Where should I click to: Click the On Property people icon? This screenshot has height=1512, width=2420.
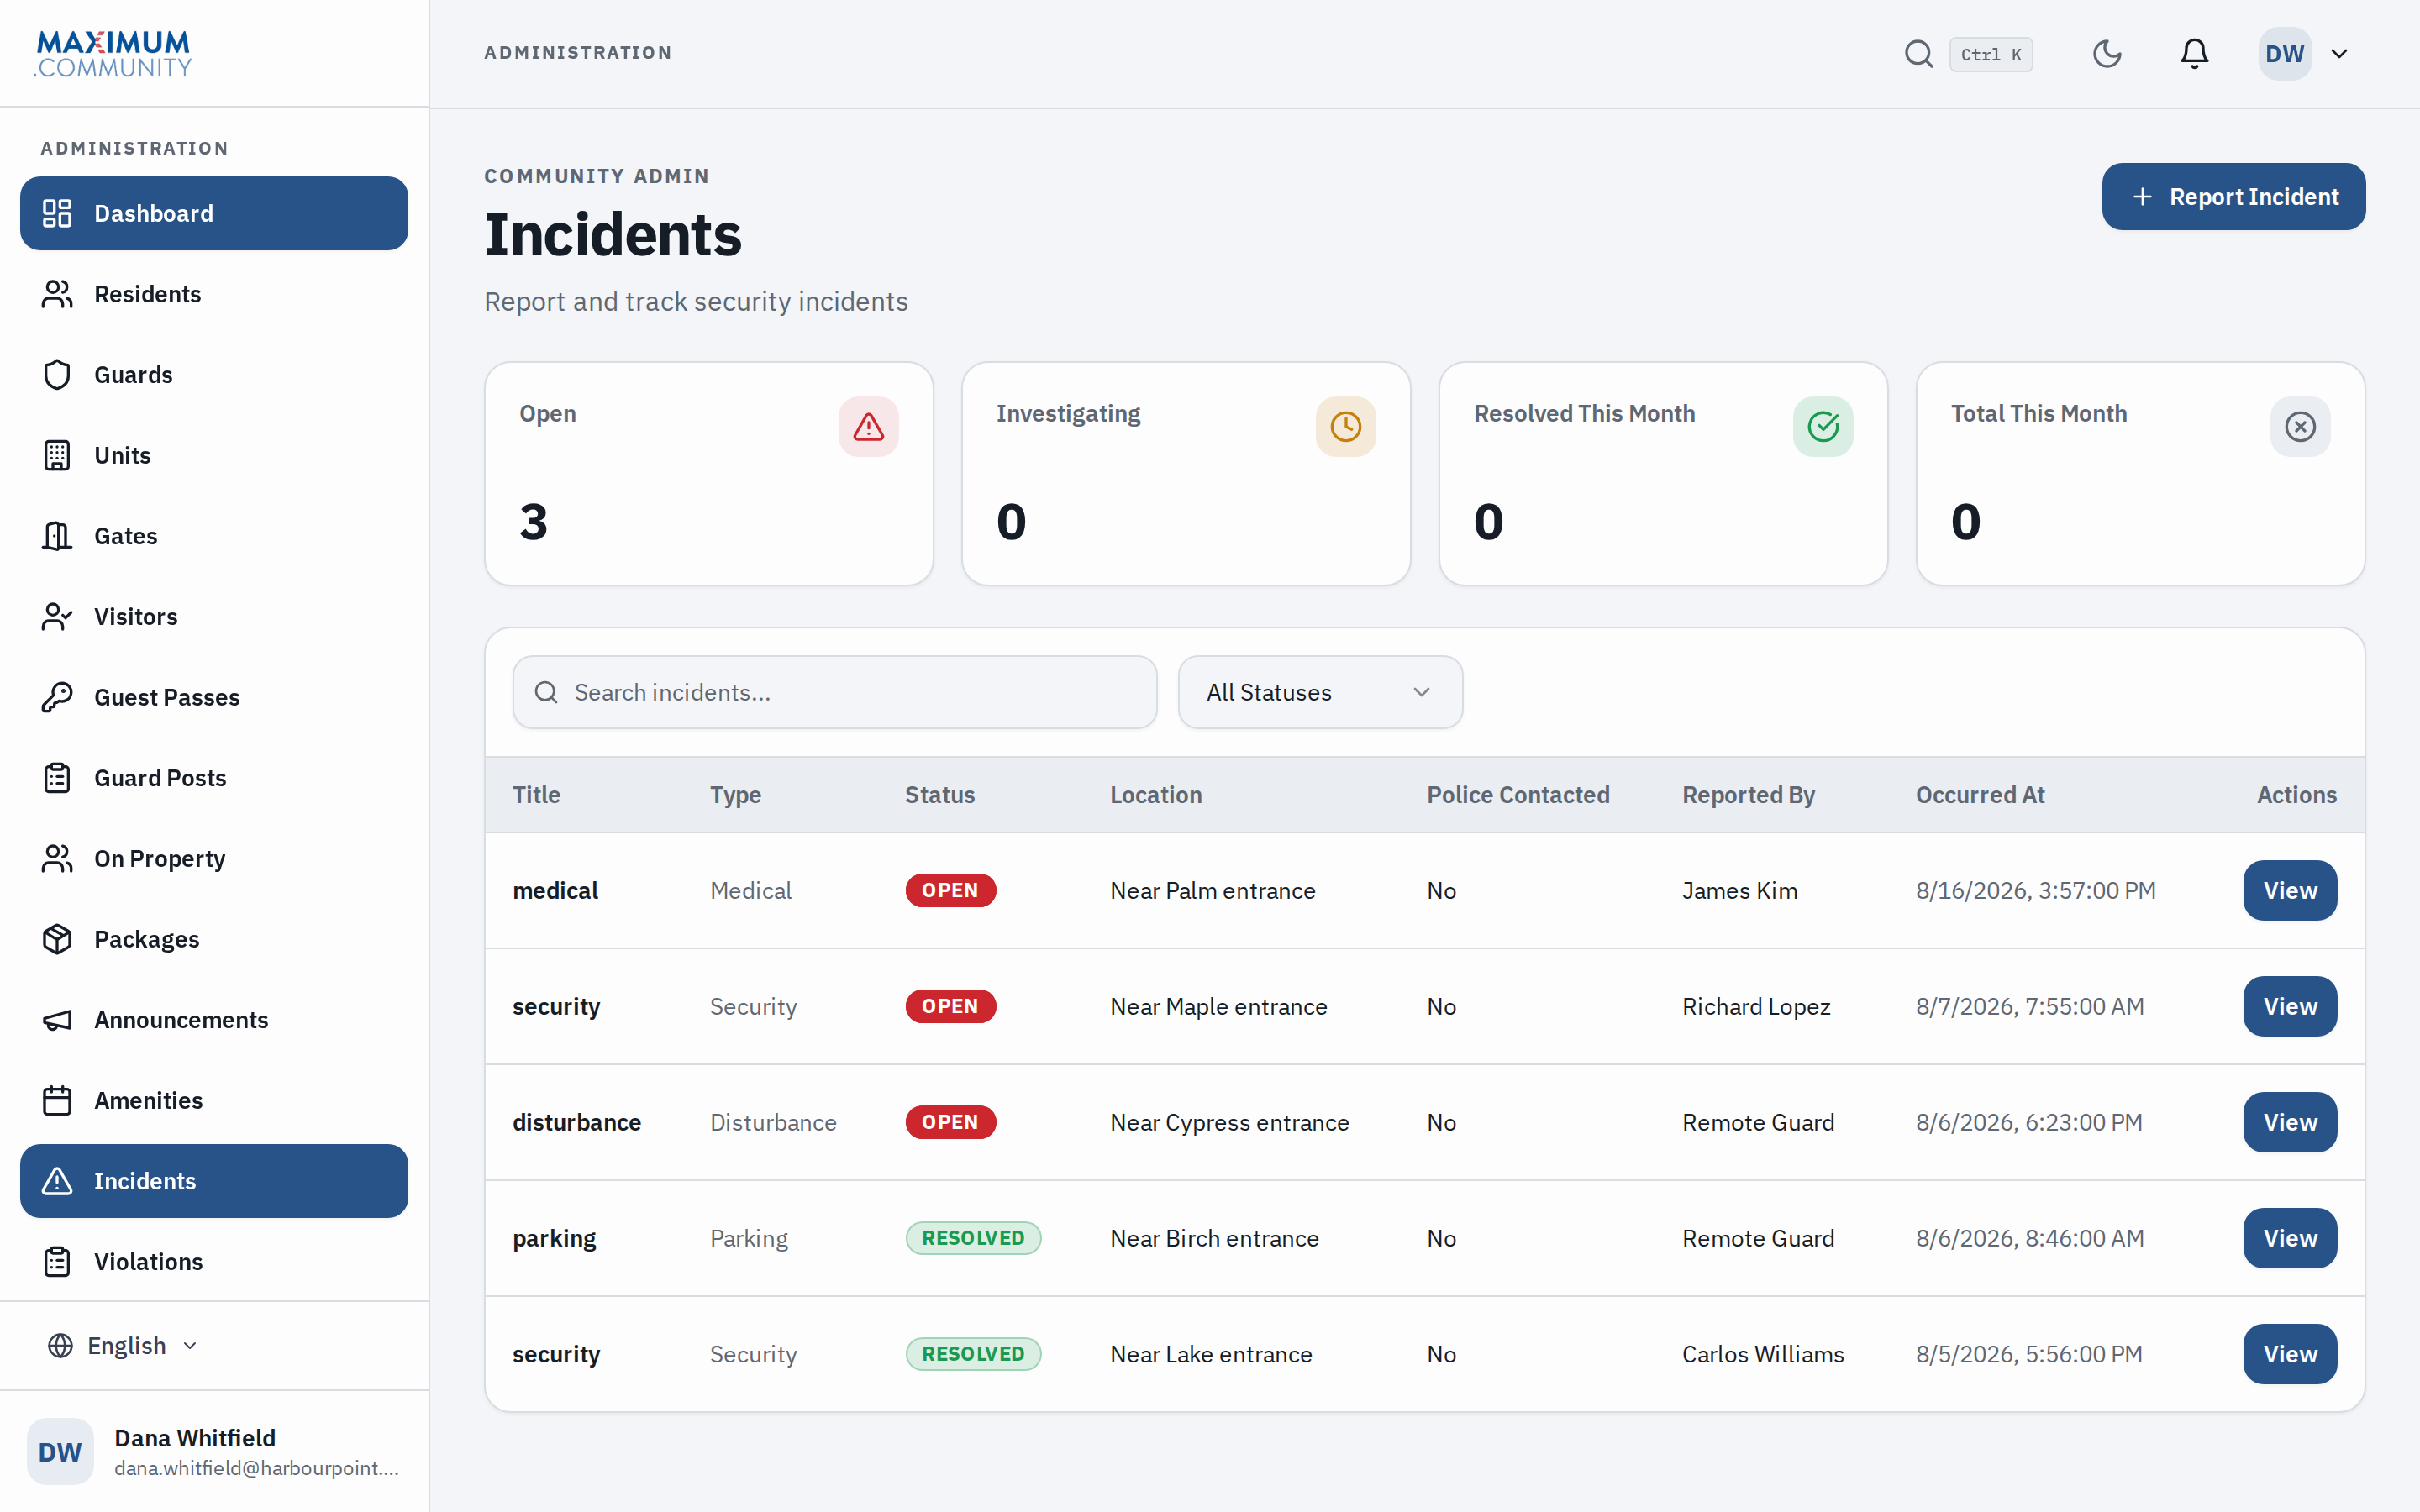(57, 859)
